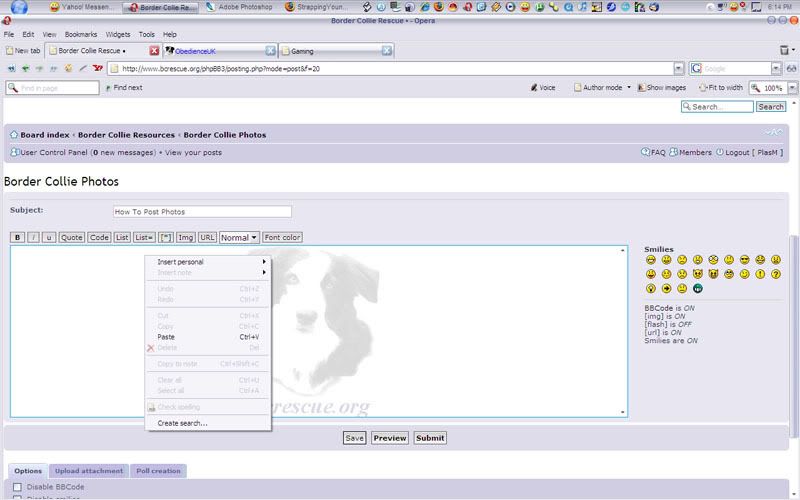Open the Board index link

[45, 135]
